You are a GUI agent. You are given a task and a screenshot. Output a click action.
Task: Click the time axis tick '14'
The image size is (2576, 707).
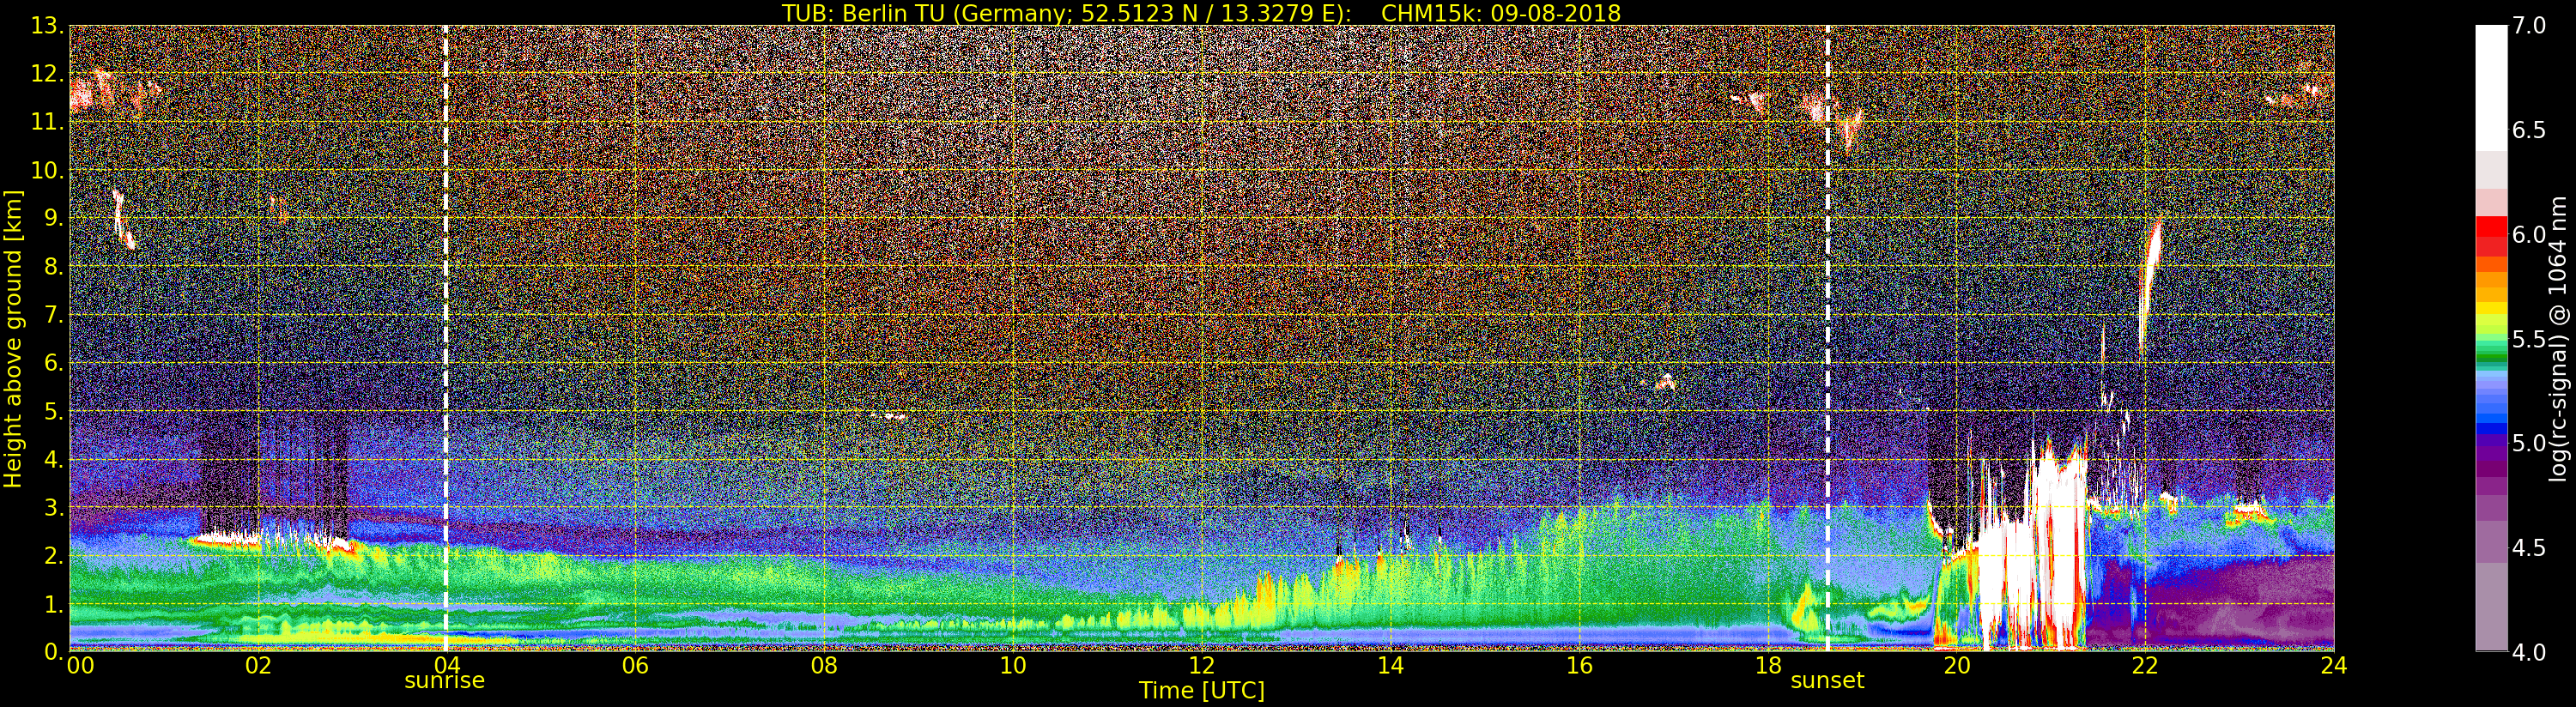click(1390, 665)
